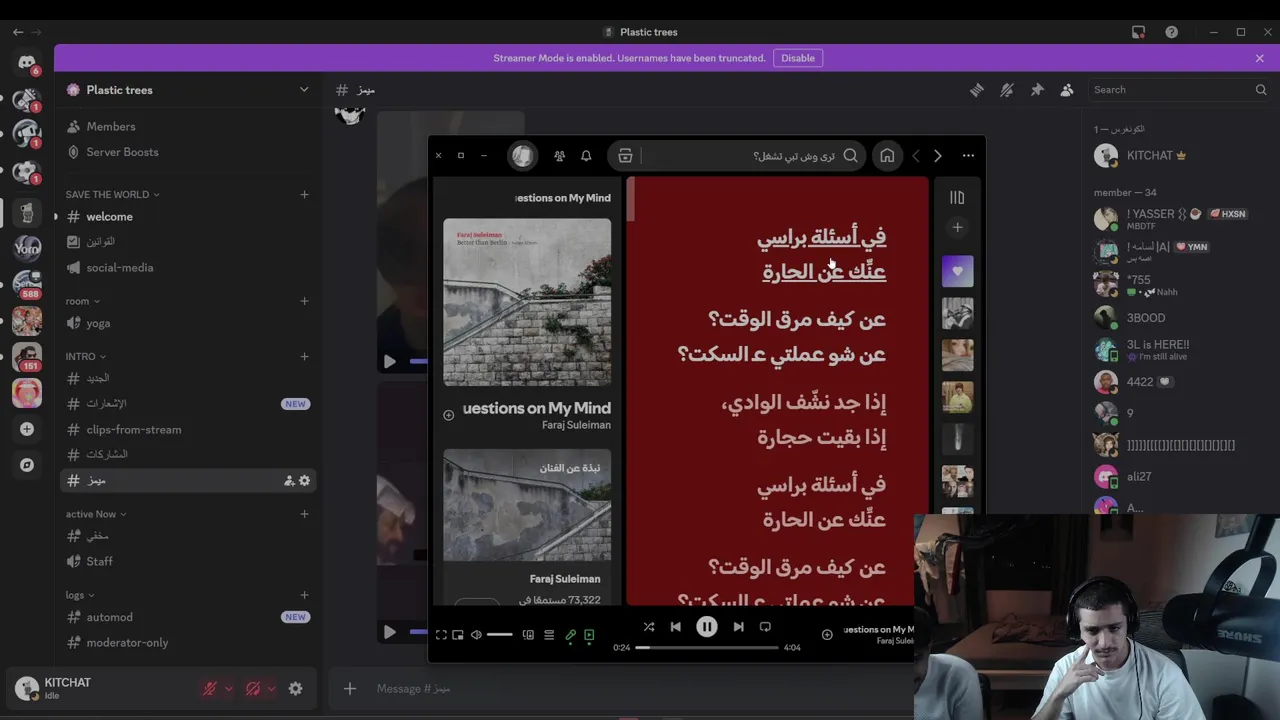Toggle Spotify shuffle
1280x720 pixels.
tap(649, 627)
